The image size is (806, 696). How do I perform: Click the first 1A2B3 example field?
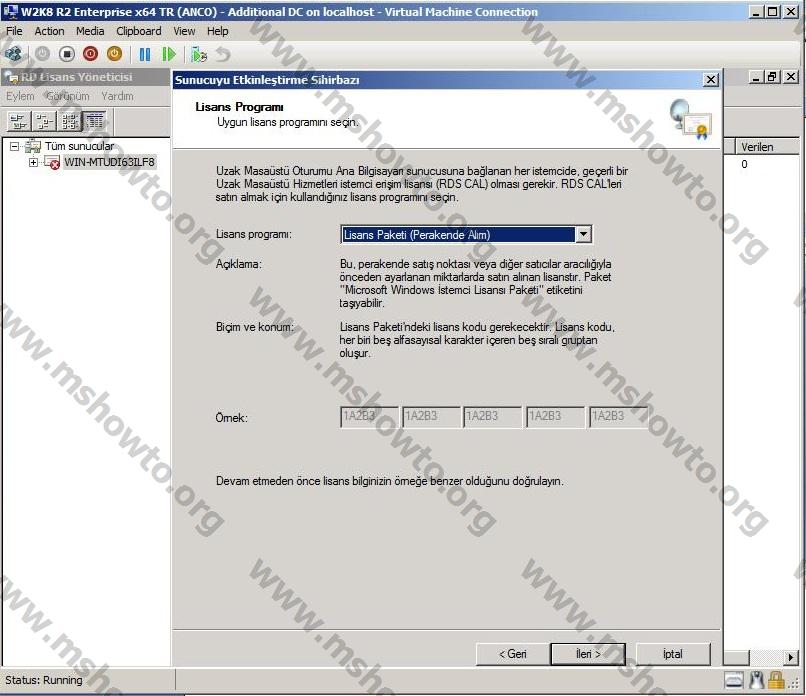tap(369, 417)
